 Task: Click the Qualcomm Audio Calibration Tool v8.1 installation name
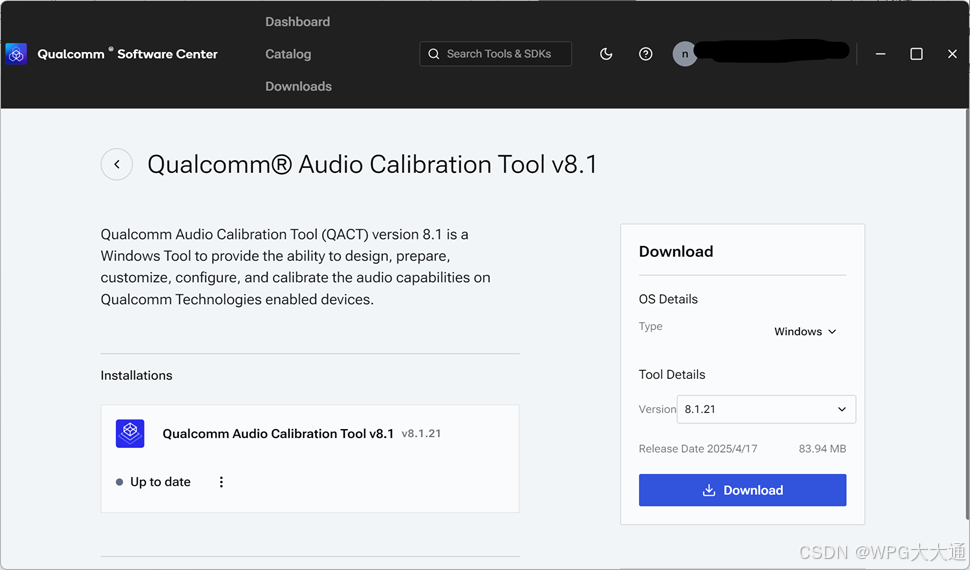[x=278, y=434]
